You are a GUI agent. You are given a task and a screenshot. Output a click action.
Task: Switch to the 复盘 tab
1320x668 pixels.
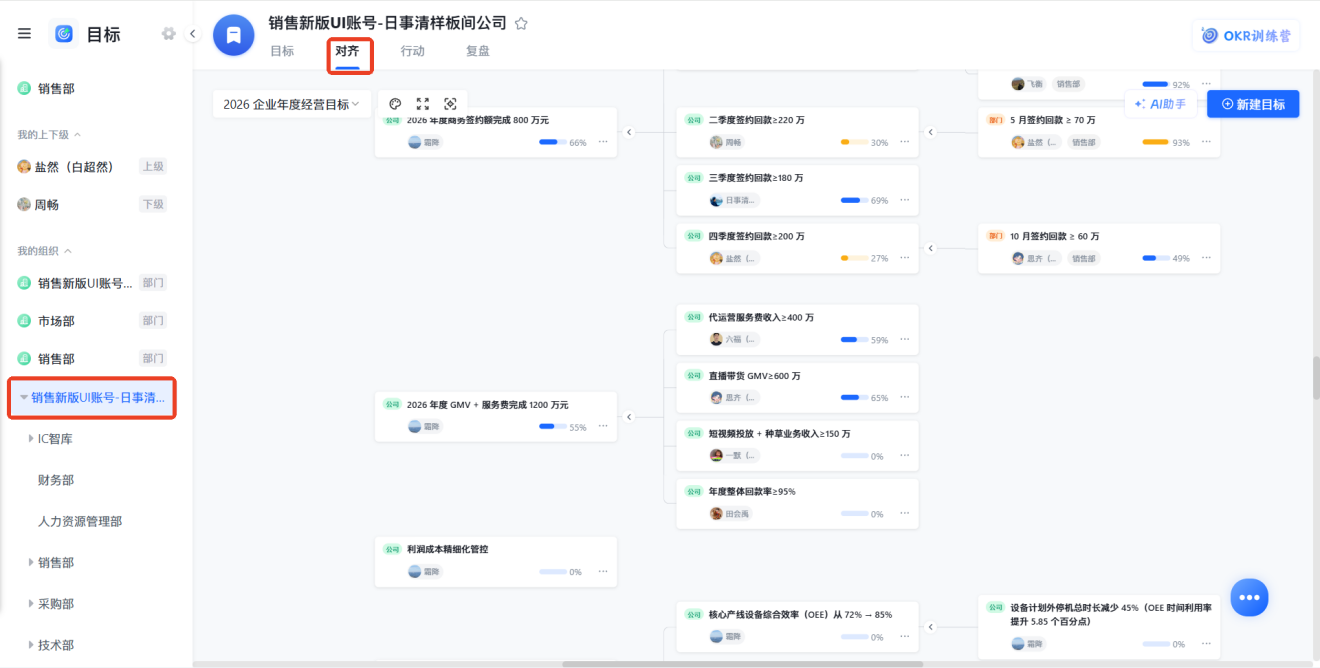[478, 51]
